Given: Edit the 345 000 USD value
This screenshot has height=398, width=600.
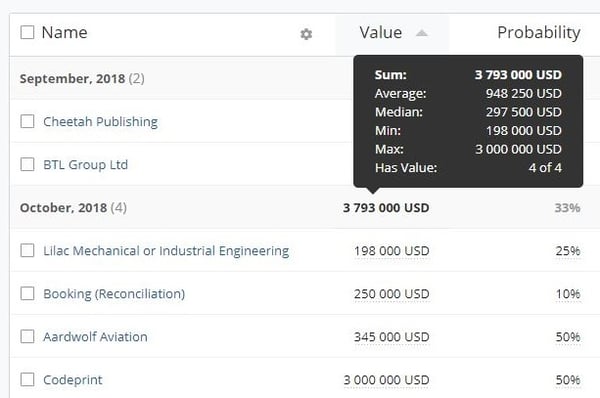Looking at the screenshot, I should tap(391, 337).
